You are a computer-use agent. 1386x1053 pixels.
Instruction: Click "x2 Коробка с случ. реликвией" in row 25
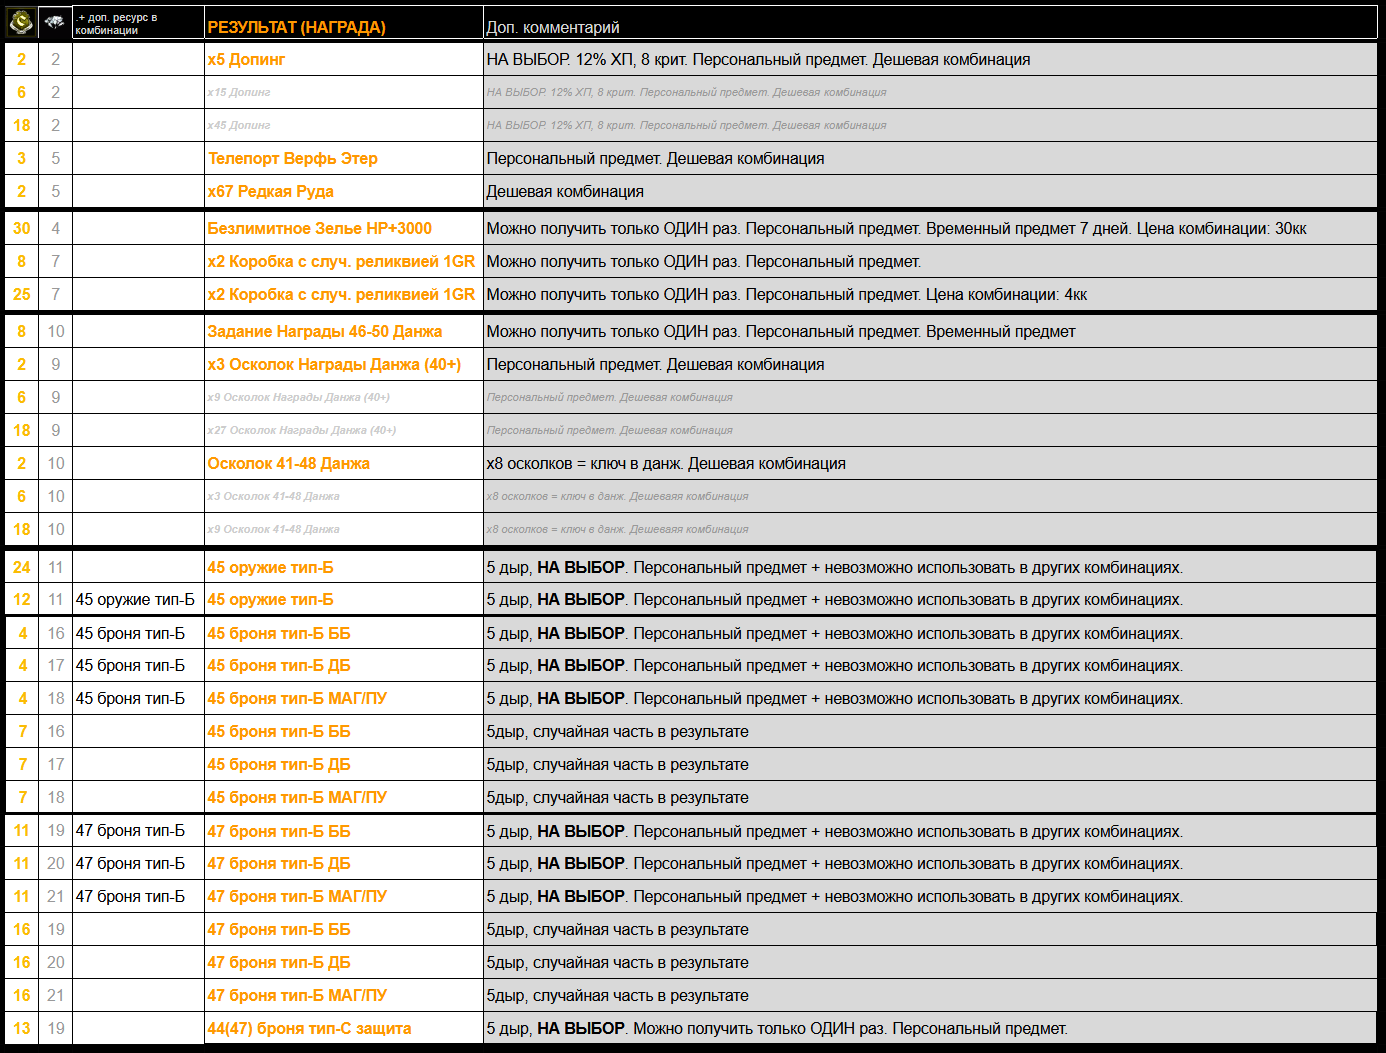pyautogui.click(x=341, y=294)
